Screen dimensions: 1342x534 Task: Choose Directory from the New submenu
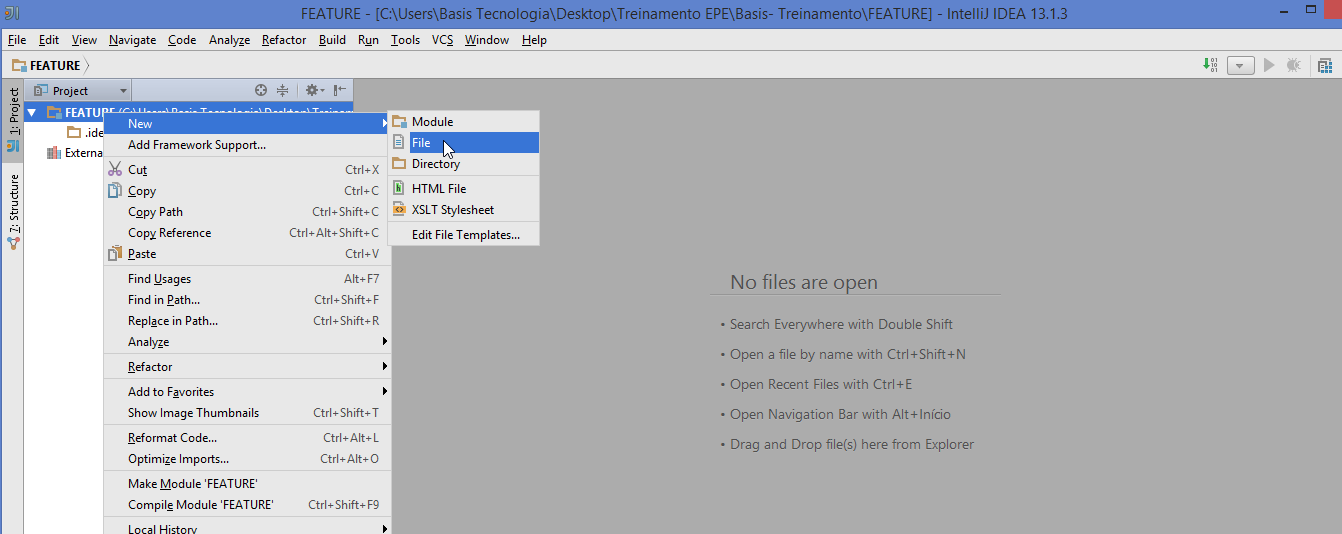click(435, 164)
